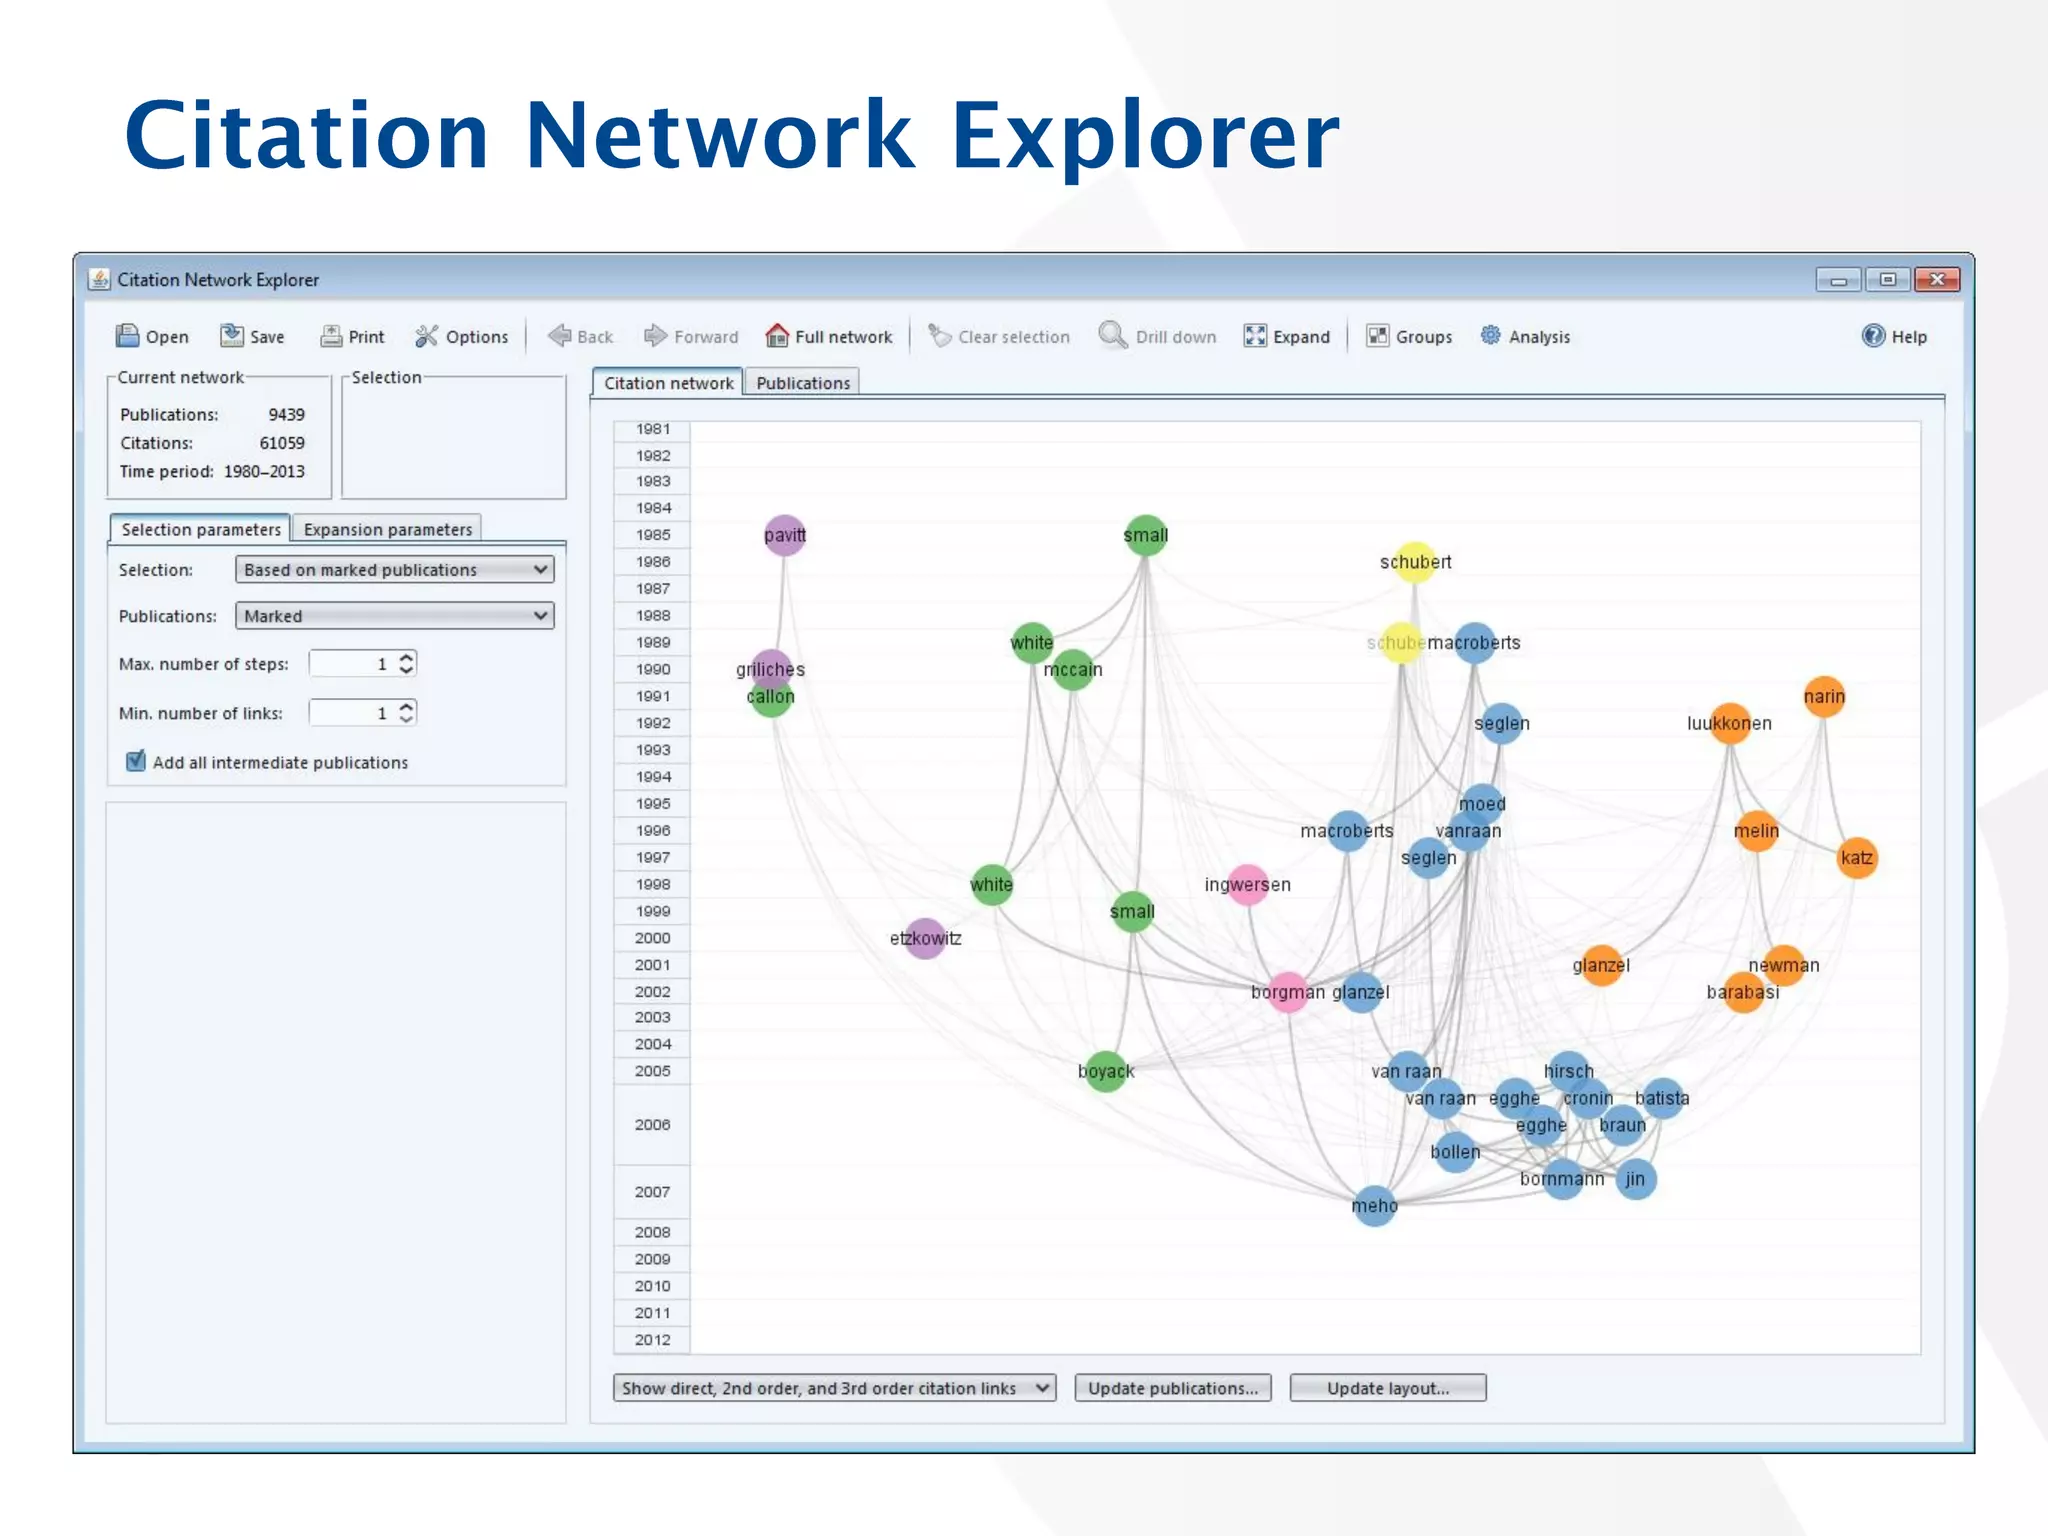The image size is (2048, 1536).
Task: Click the Min. number of links field
Action: pos(353,712)
